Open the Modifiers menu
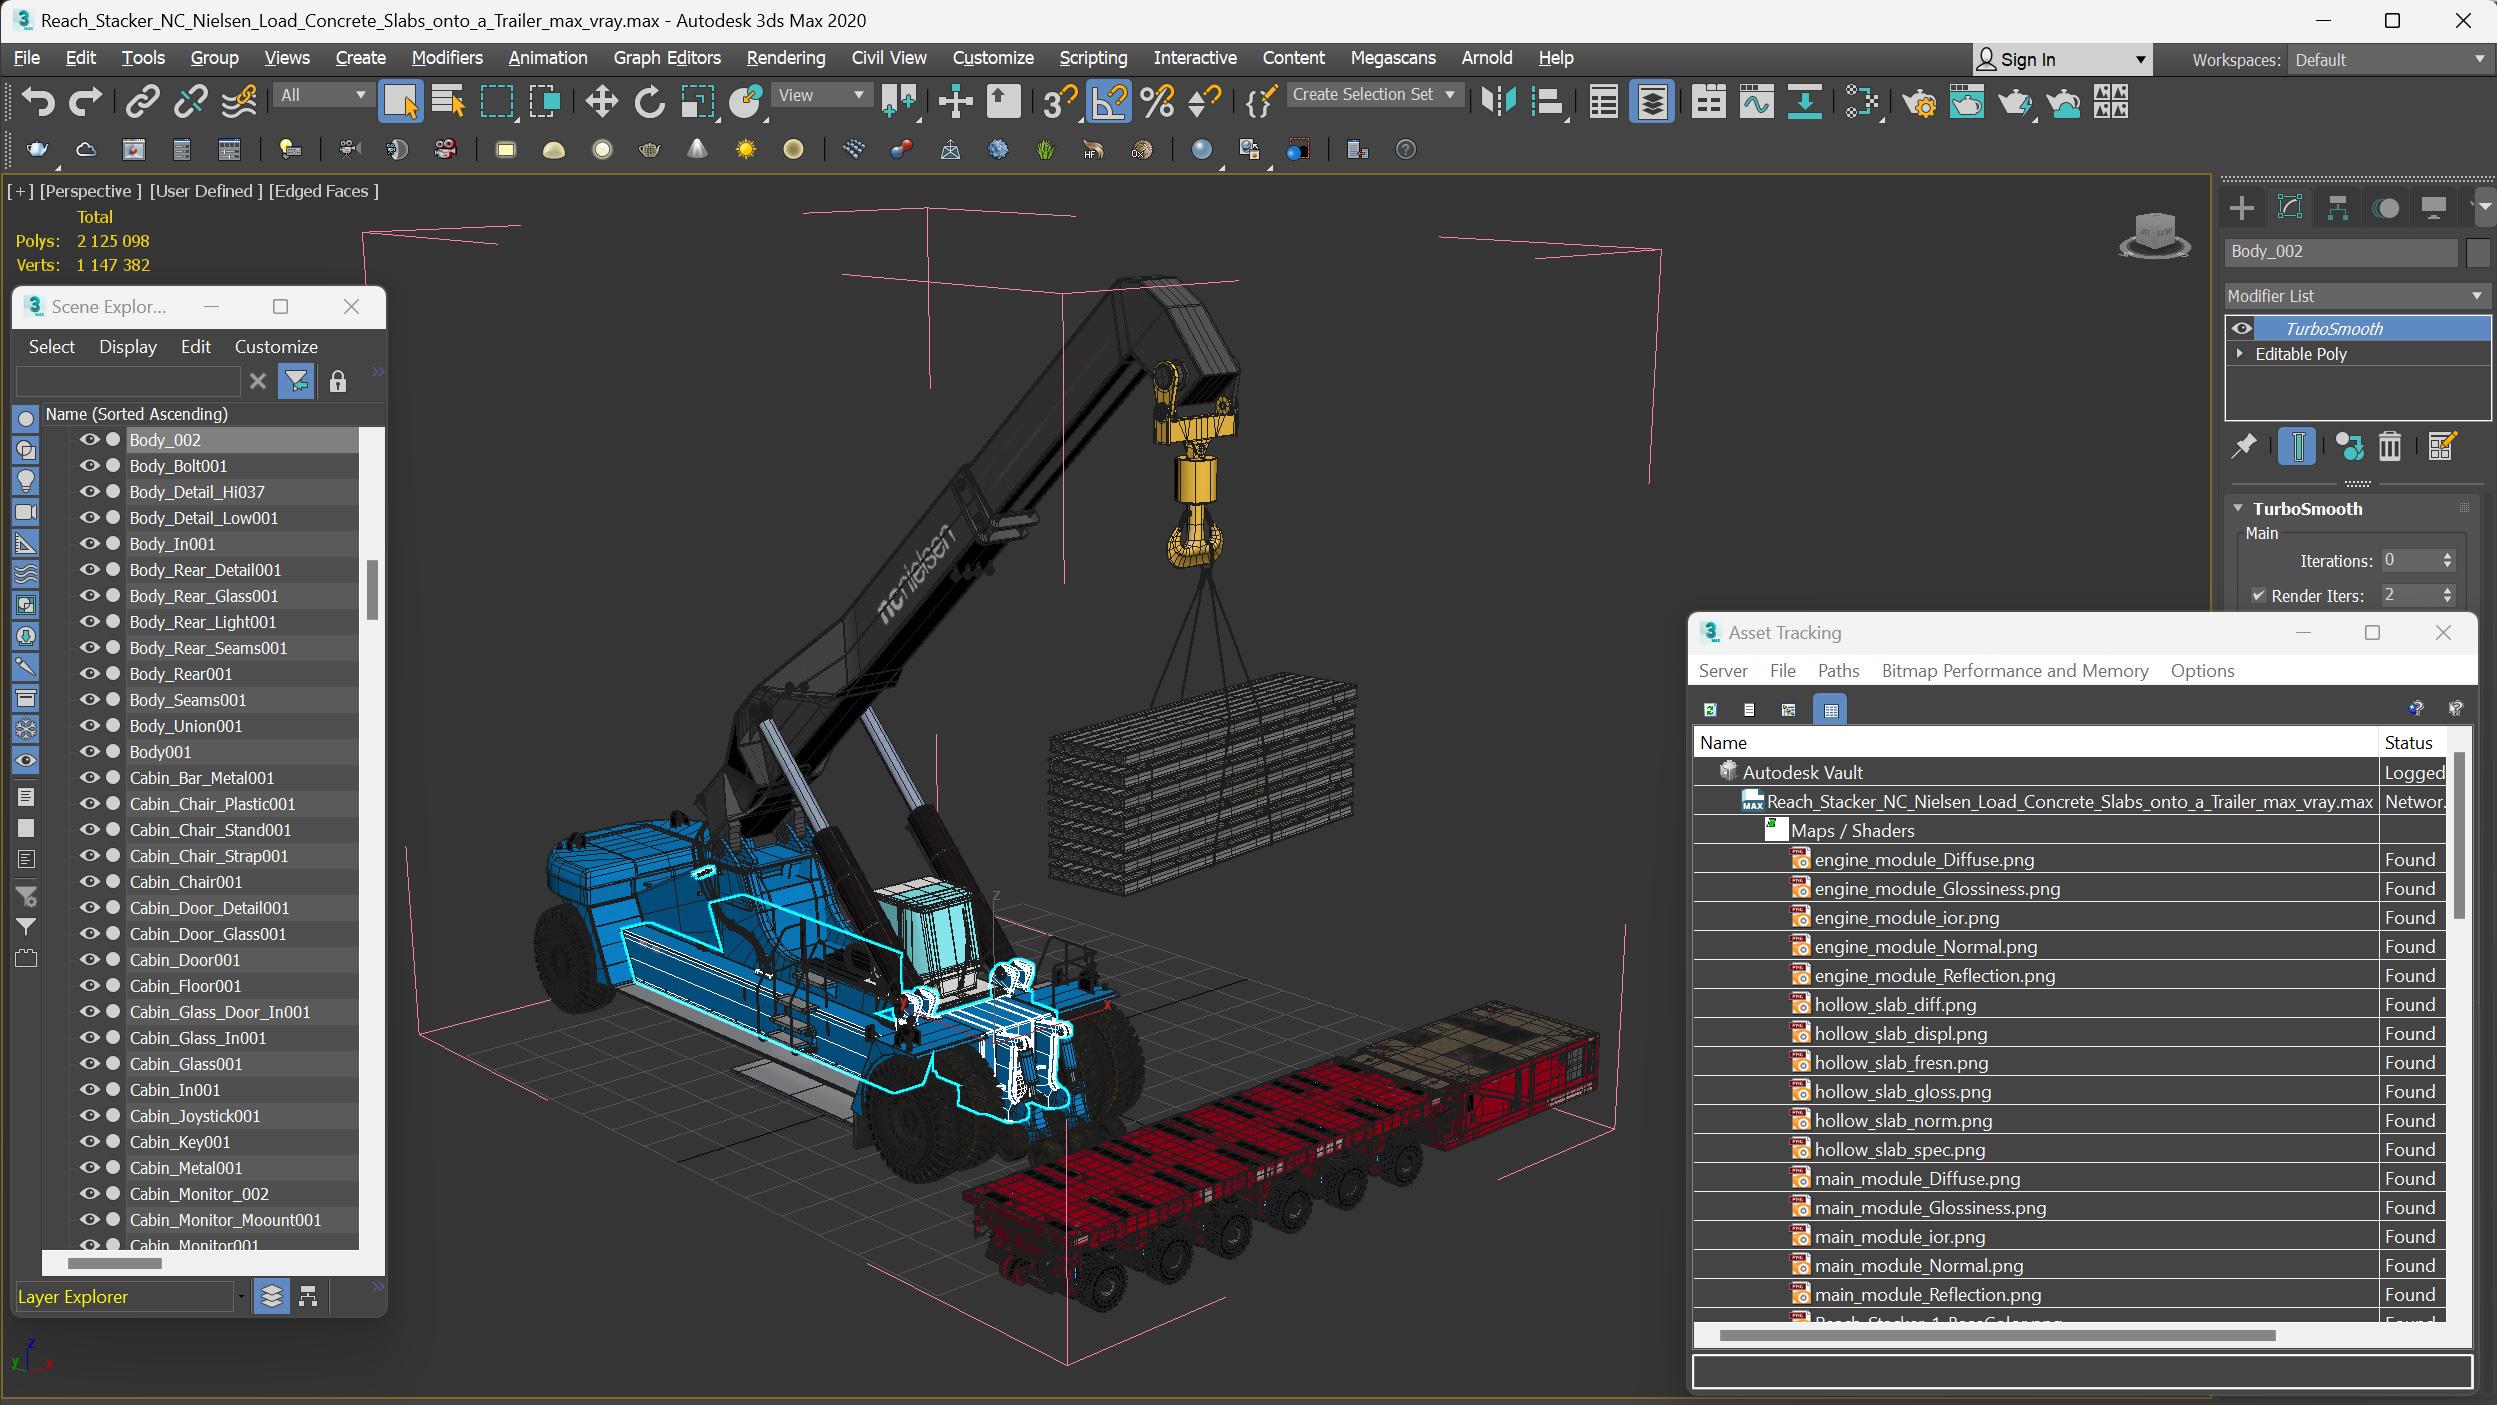The height and width of the screenshot is (1405, 2497). (x=447, y=58)
